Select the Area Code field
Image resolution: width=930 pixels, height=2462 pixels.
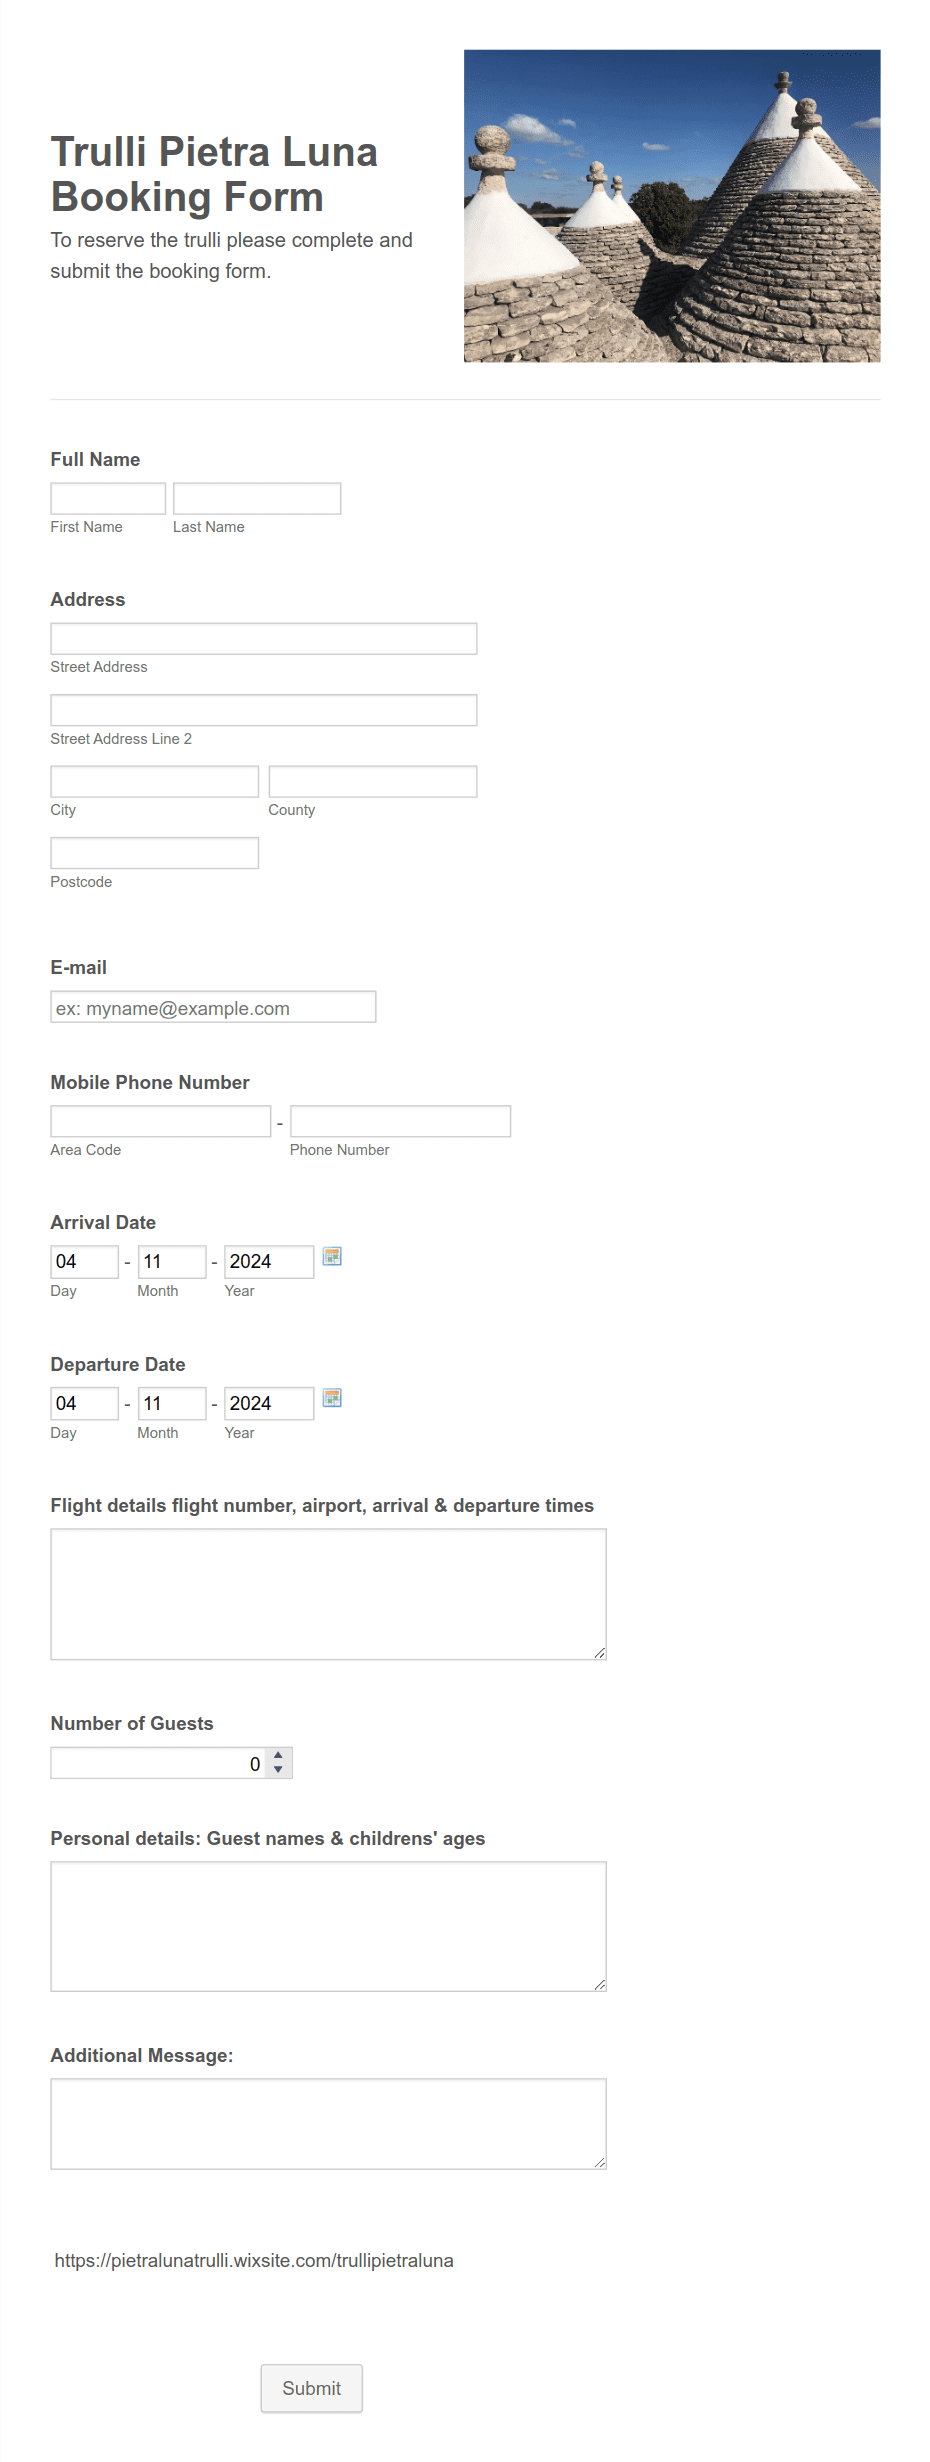[161, 1122]
